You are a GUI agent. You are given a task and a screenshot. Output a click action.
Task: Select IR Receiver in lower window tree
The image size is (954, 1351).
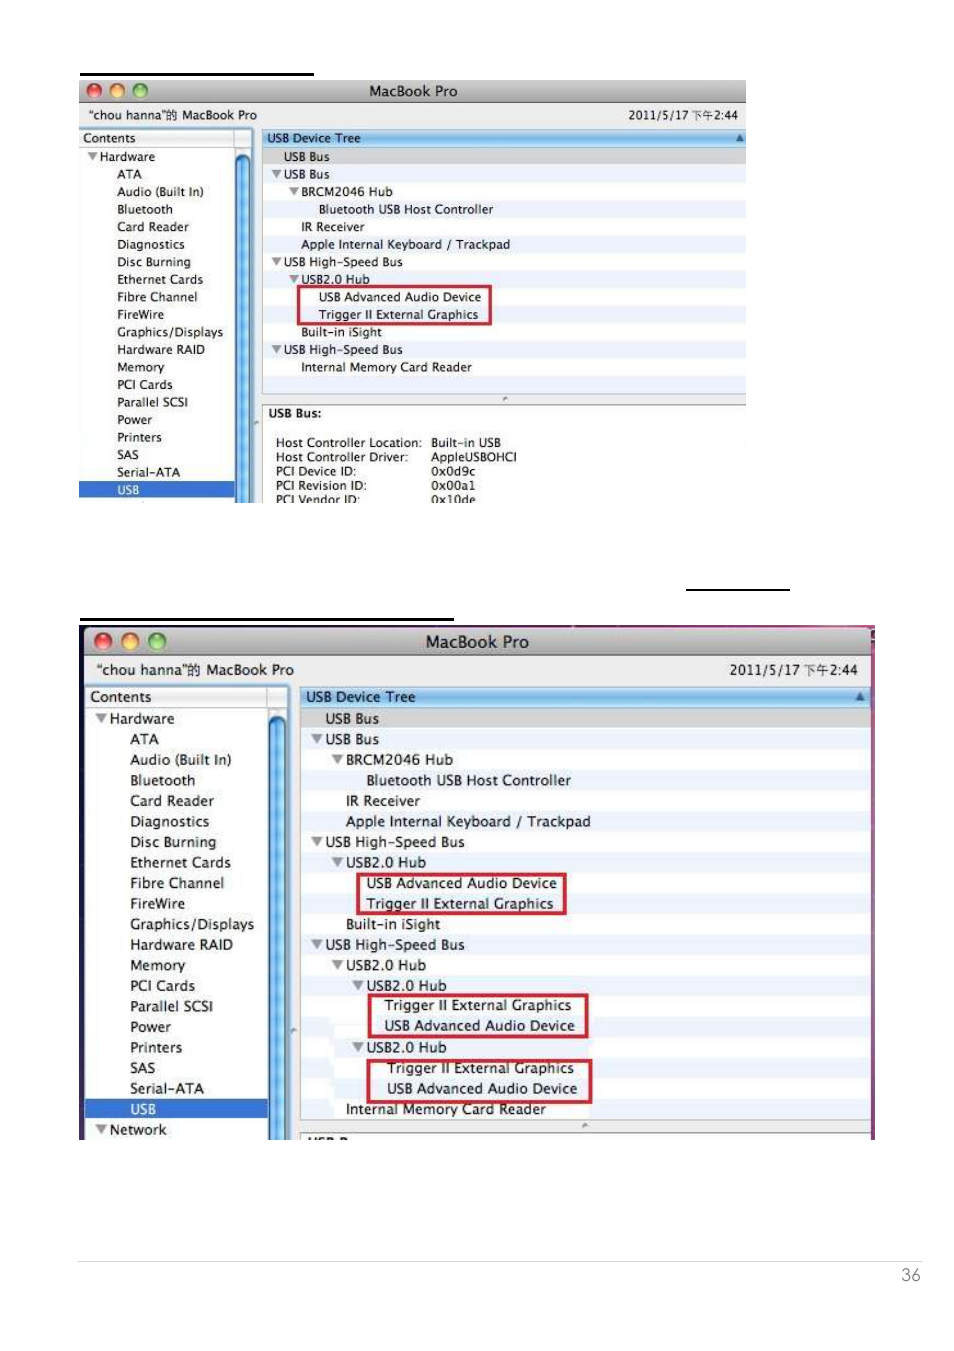[383, 801]
